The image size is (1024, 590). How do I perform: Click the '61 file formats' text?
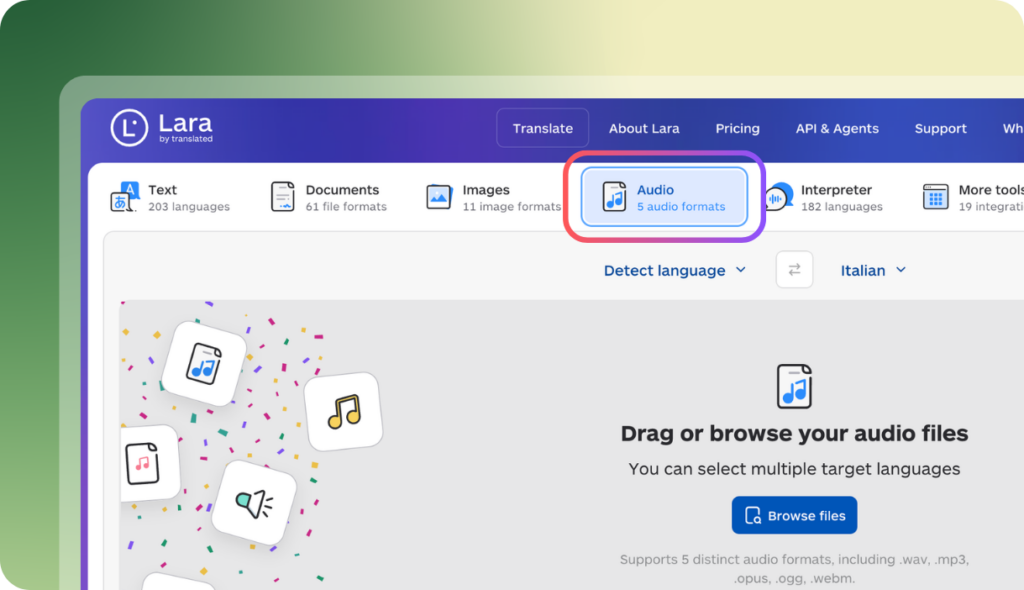[346, 206]
